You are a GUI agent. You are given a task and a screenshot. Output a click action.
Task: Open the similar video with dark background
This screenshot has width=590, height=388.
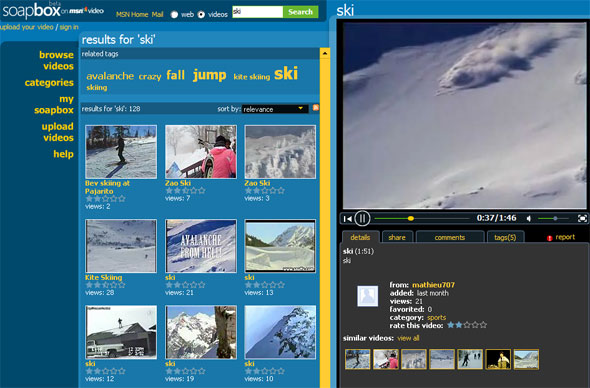[498, 359]
